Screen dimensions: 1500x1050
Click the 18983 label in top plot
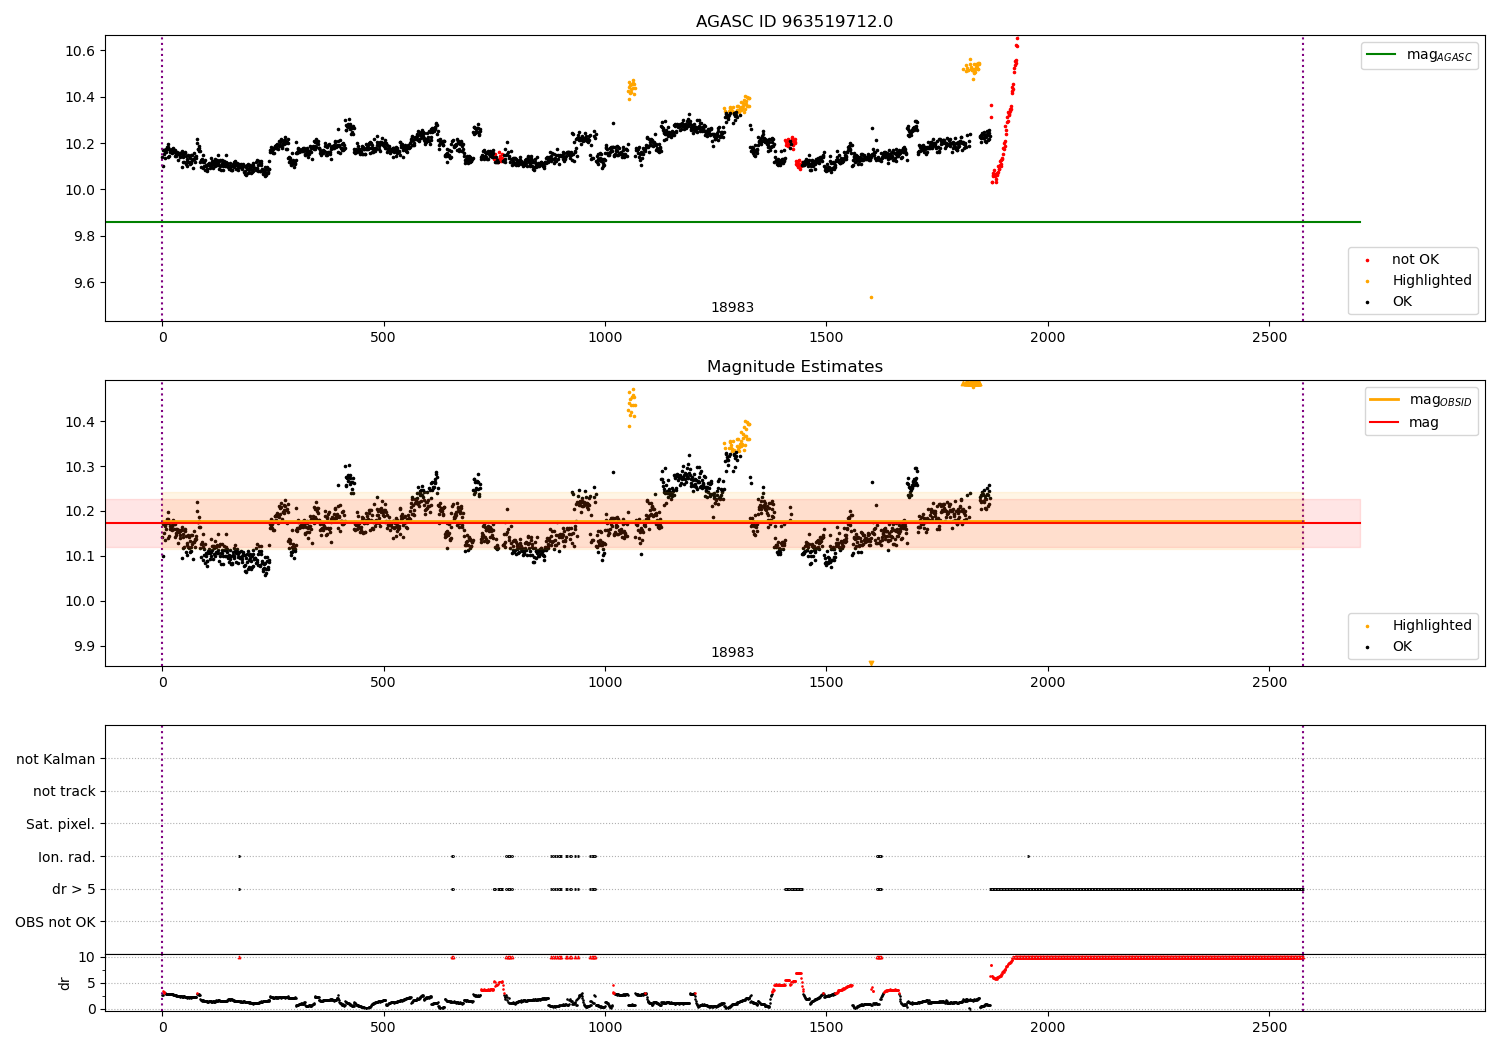click(732, 308)
